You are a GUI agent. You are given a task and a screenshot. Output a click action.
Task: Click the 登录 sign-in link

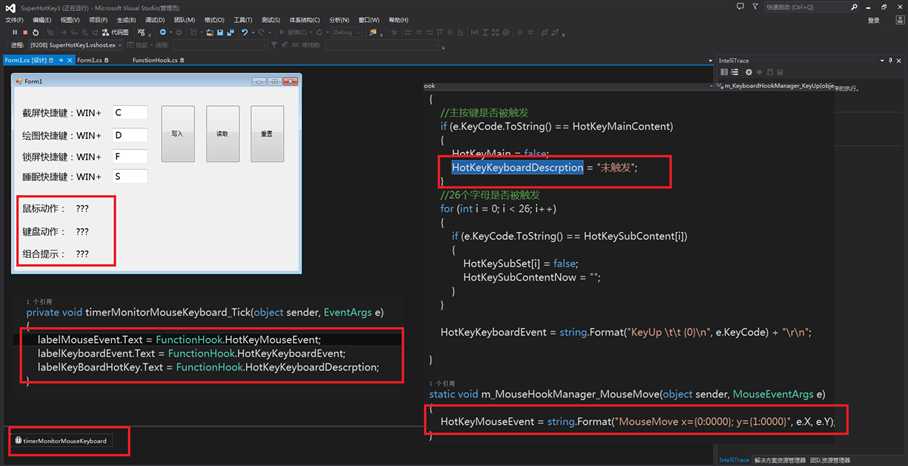[x=874, y=20]
